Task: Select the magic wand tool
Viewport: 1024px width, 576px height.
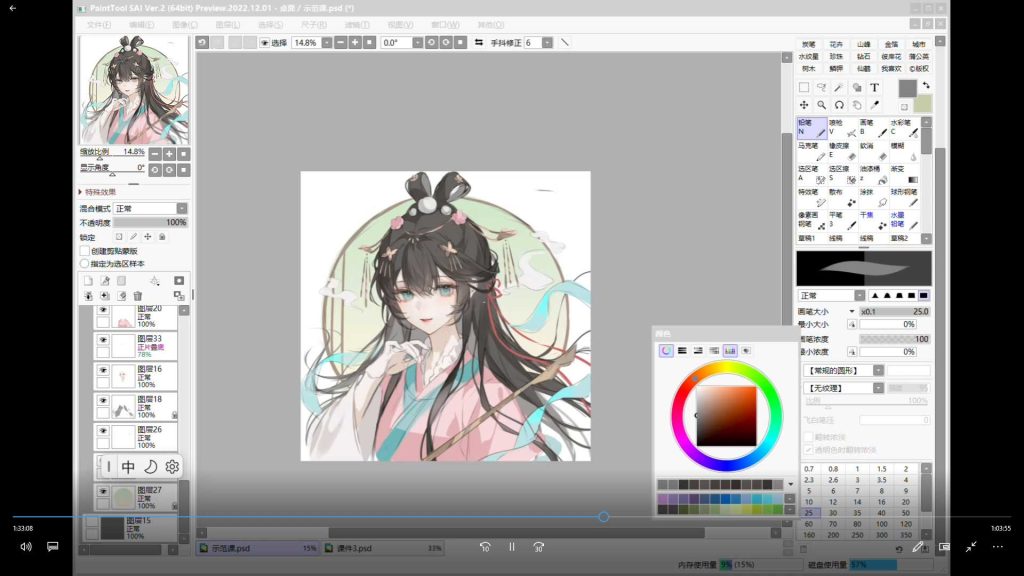Action: click(839, 88)
